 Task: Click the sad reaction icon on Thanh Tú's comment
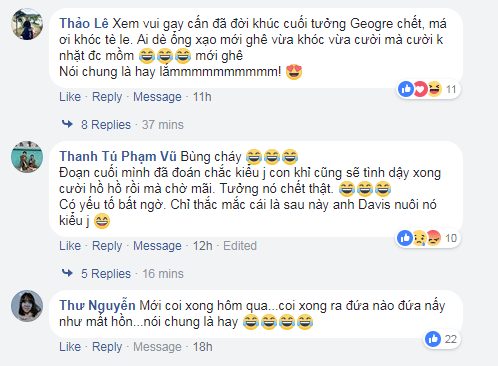[x=419, y=238]
